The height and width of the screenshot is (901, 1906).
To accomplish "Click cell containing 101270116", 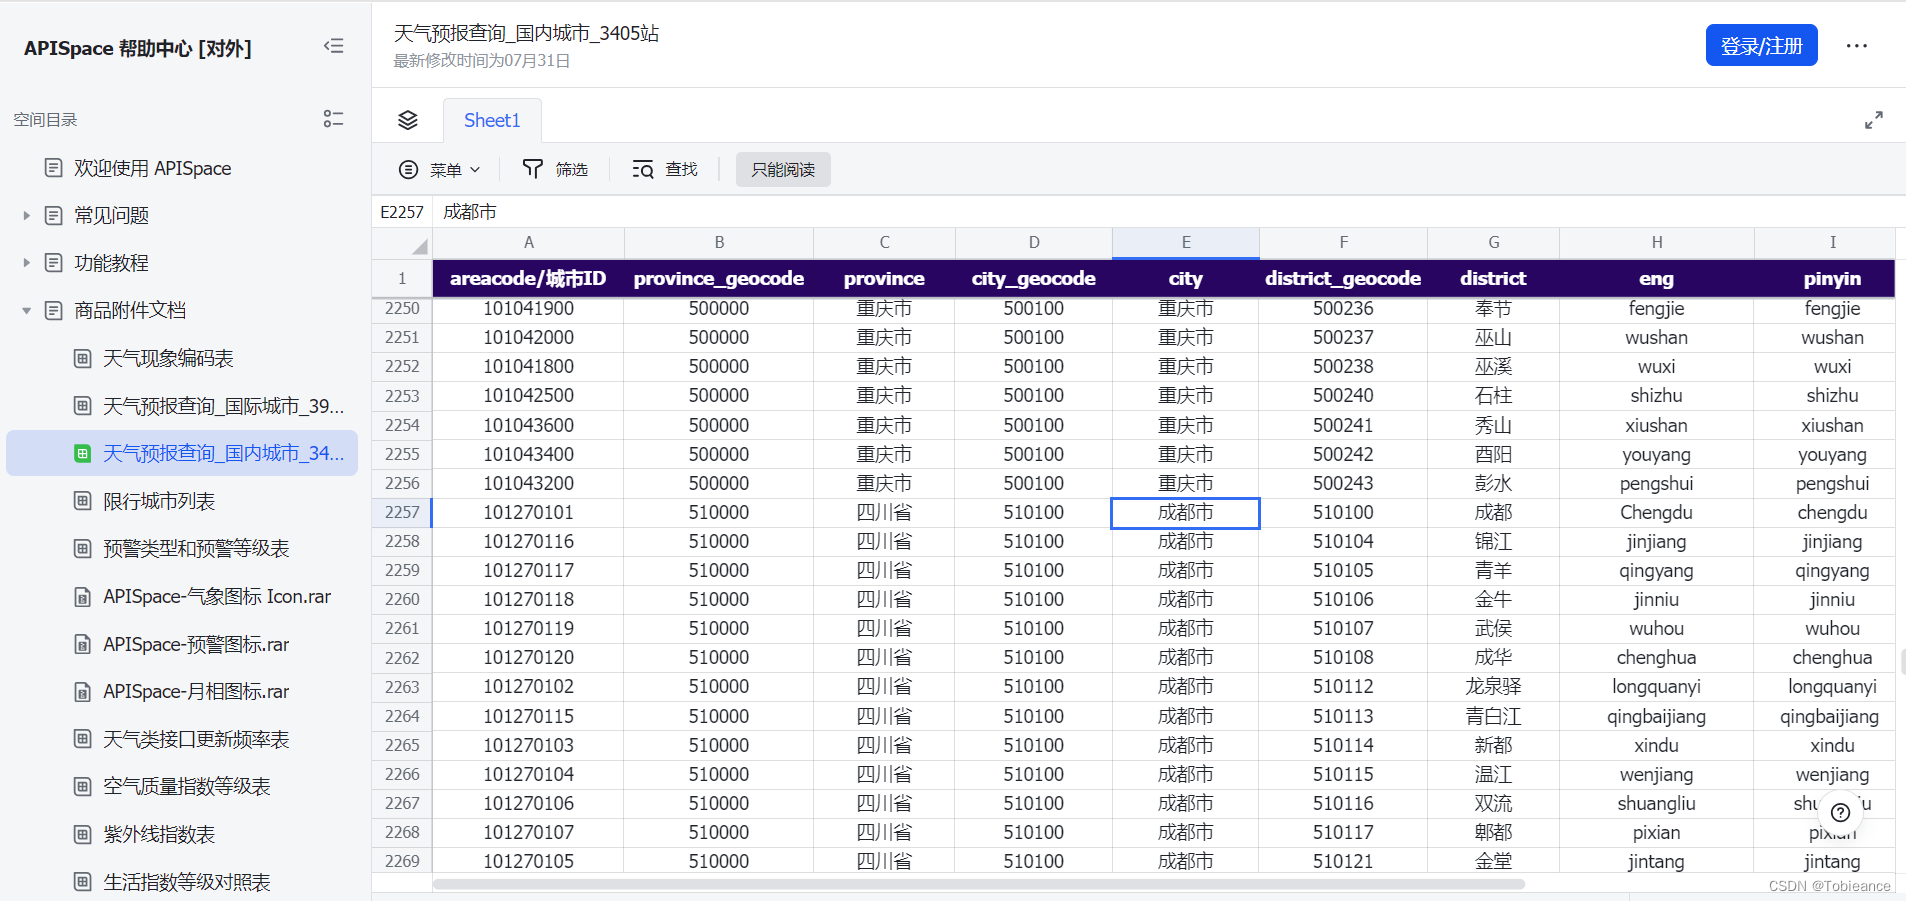I will (x=528, y=542).
